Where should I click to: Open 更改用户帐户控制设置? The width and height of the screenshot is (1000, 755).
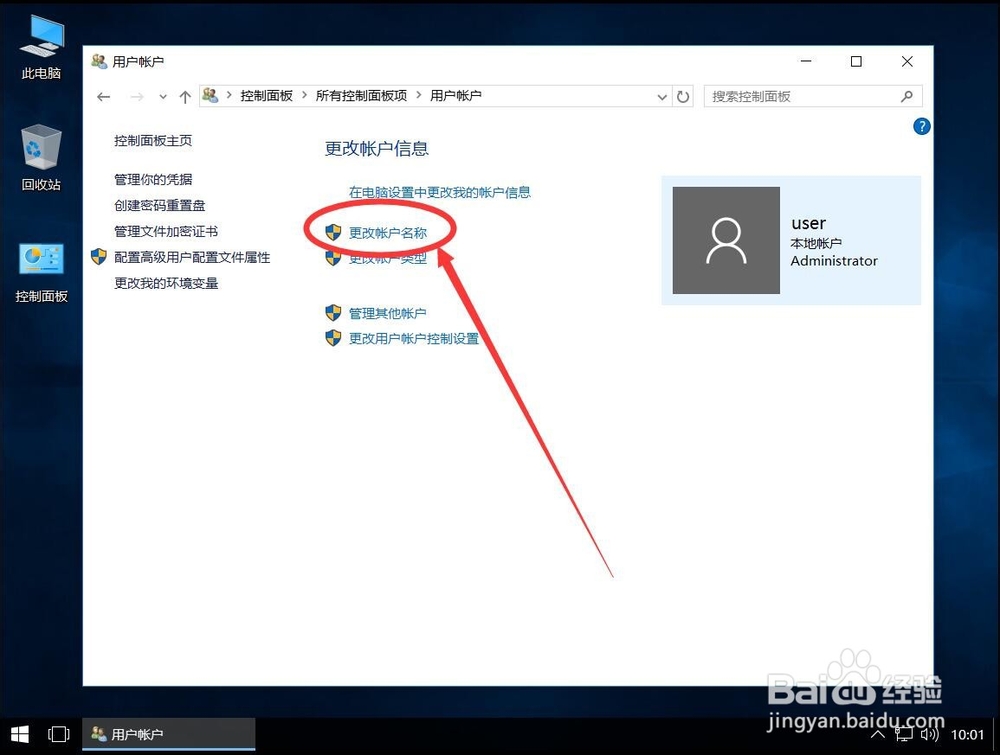(x=414, y=338)
